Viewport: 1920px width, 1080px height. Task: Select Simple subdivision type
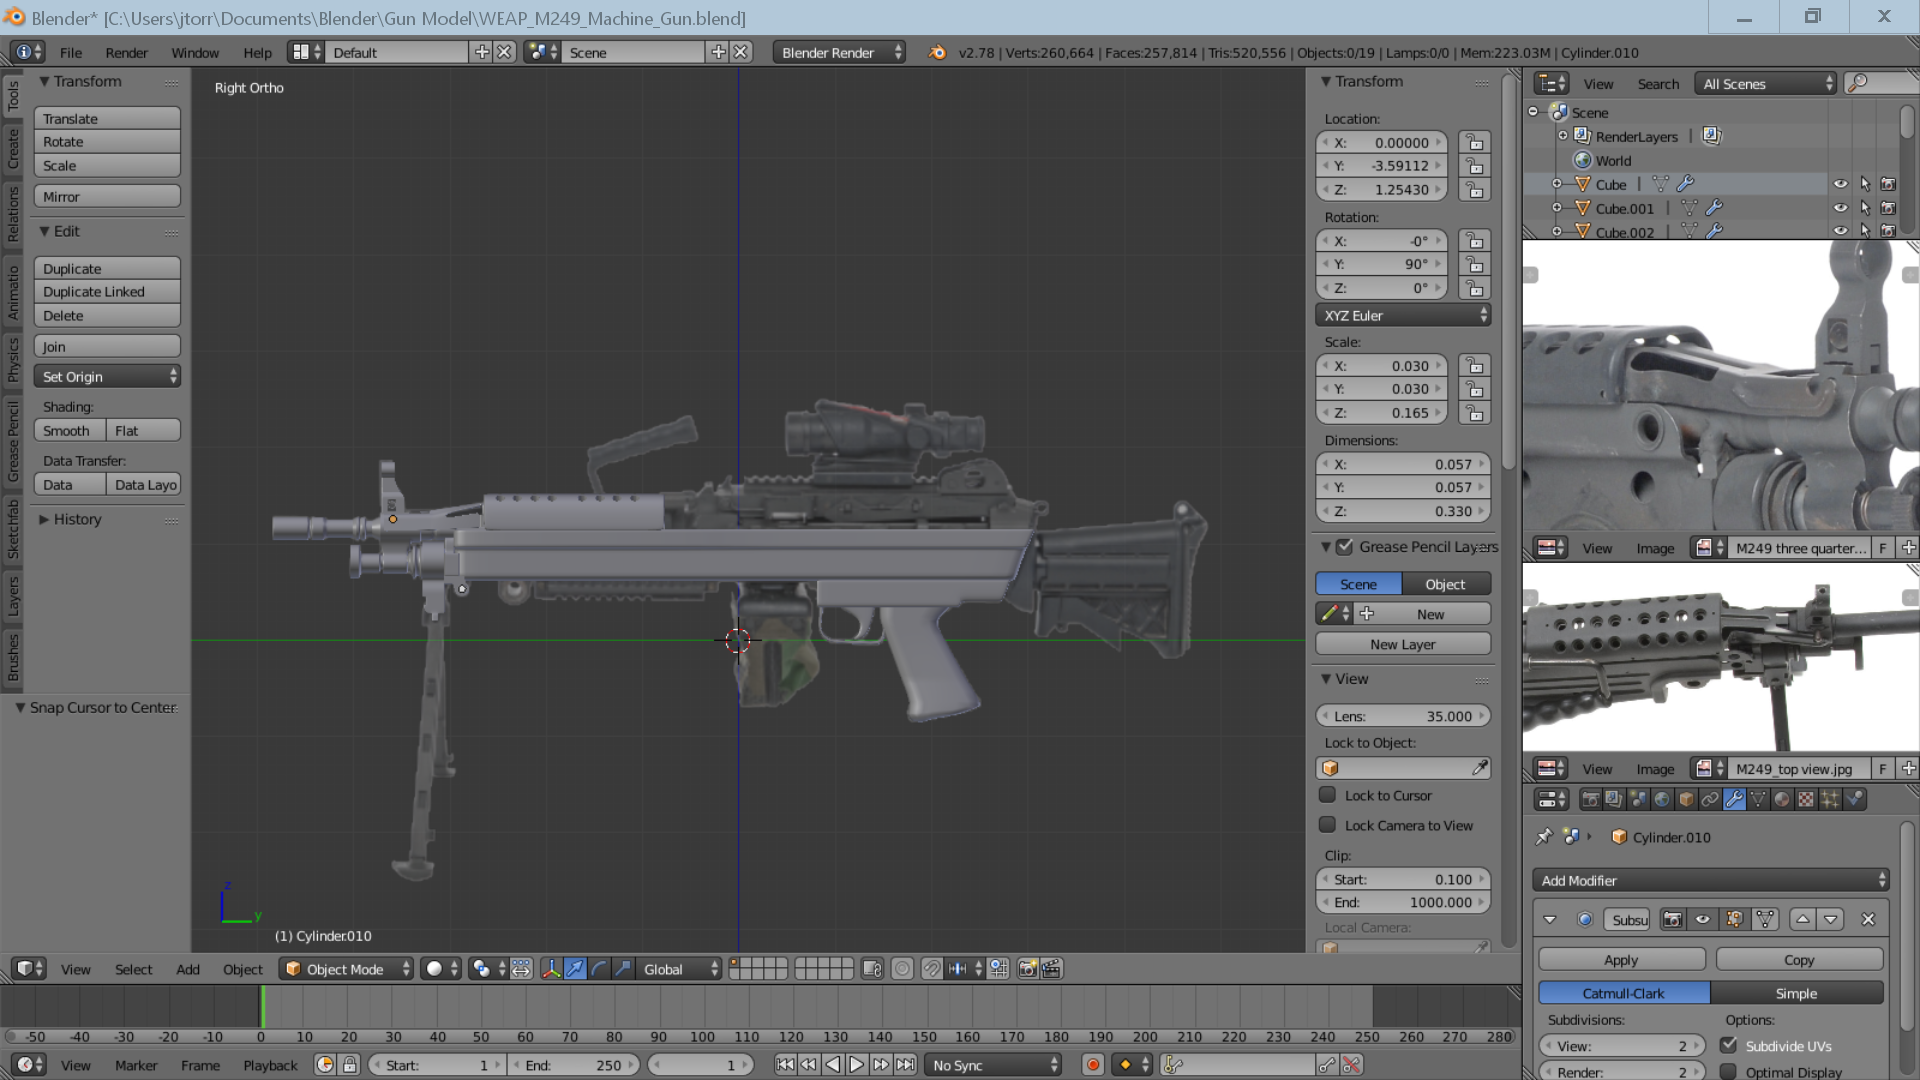click(x=1797, y=993)
